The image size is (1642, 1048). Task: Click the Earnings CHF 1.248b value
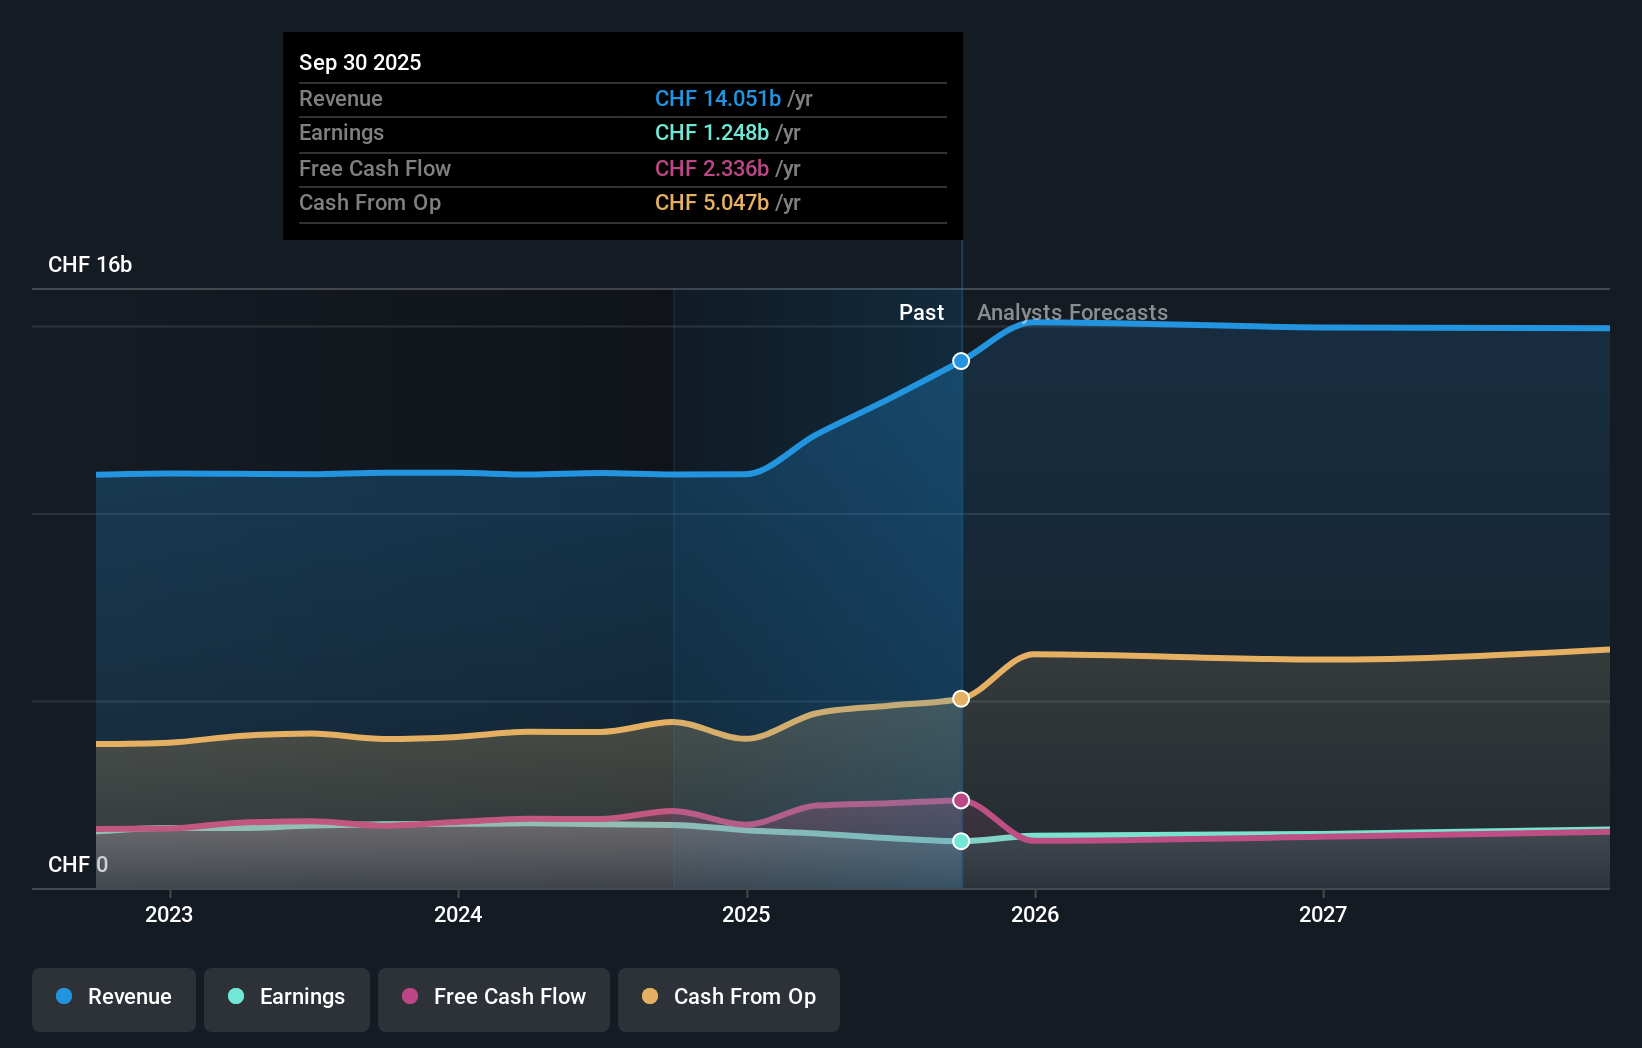pyautogui.click(x=711, y=132)
